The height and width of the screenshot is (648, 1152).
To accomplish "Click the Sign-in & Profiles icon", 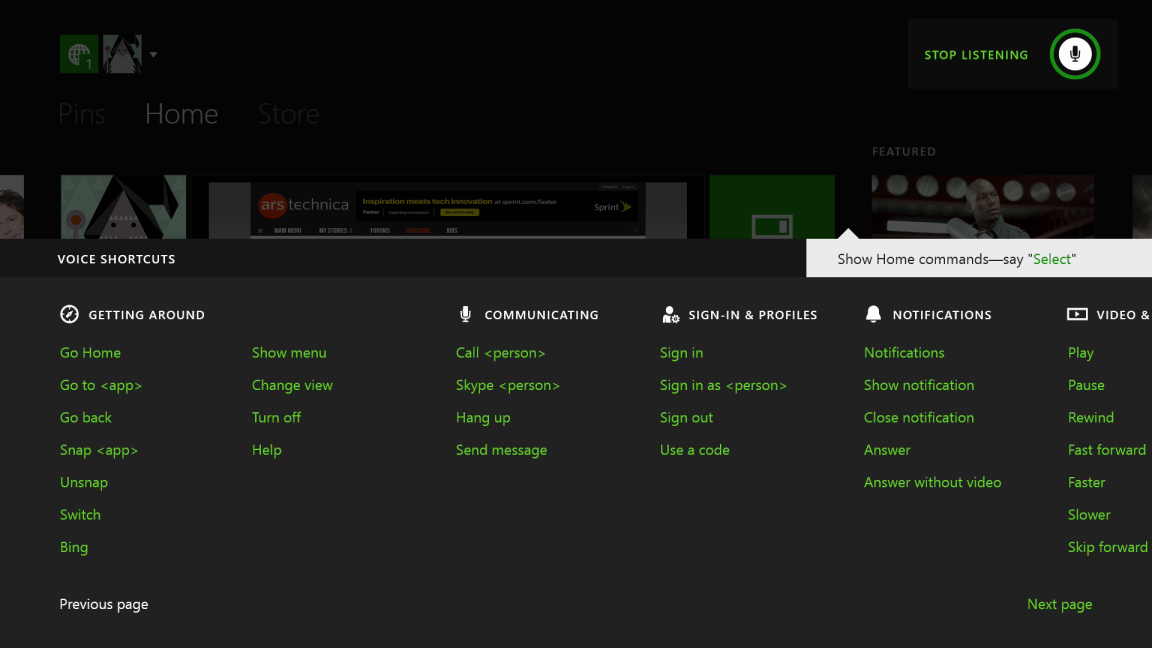I will point(670,313).
